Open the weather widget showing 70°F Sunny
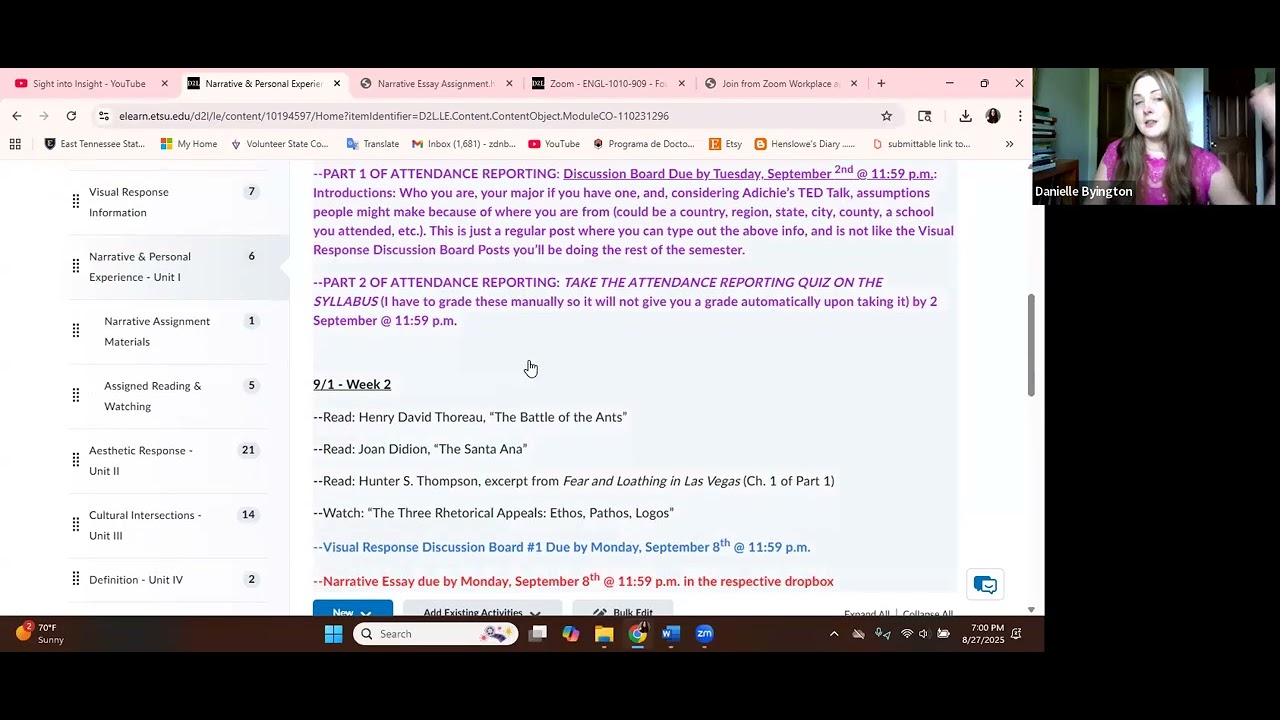 (x=40, y=634)
